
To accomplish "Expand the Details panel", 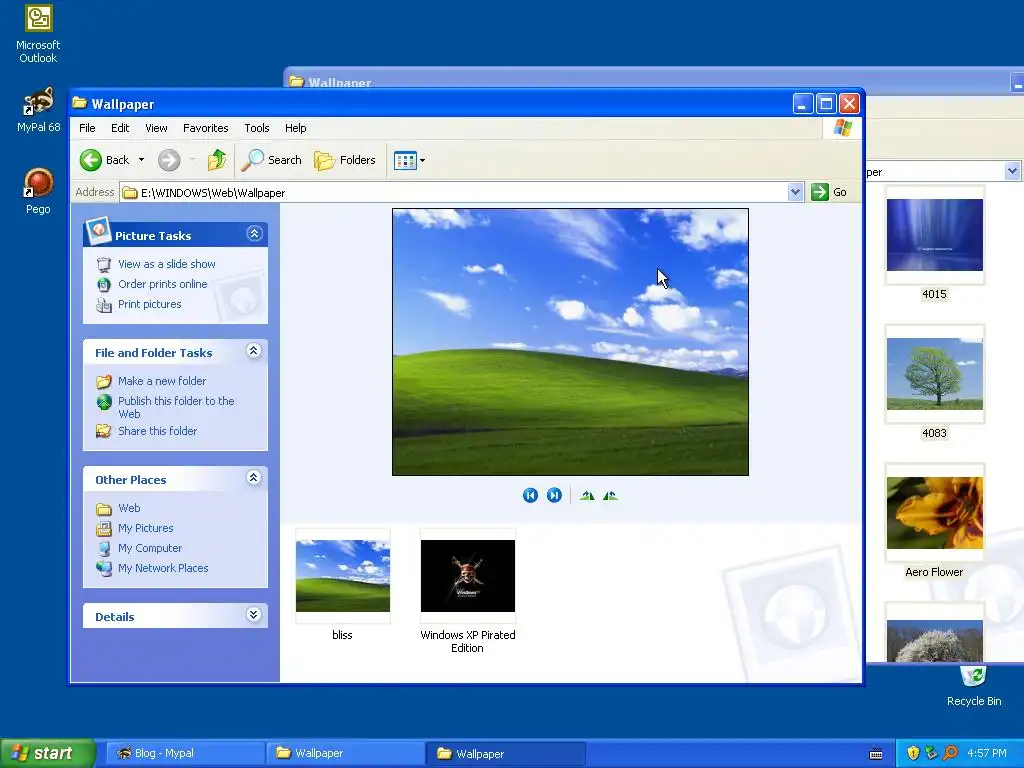I will [254, 615].
